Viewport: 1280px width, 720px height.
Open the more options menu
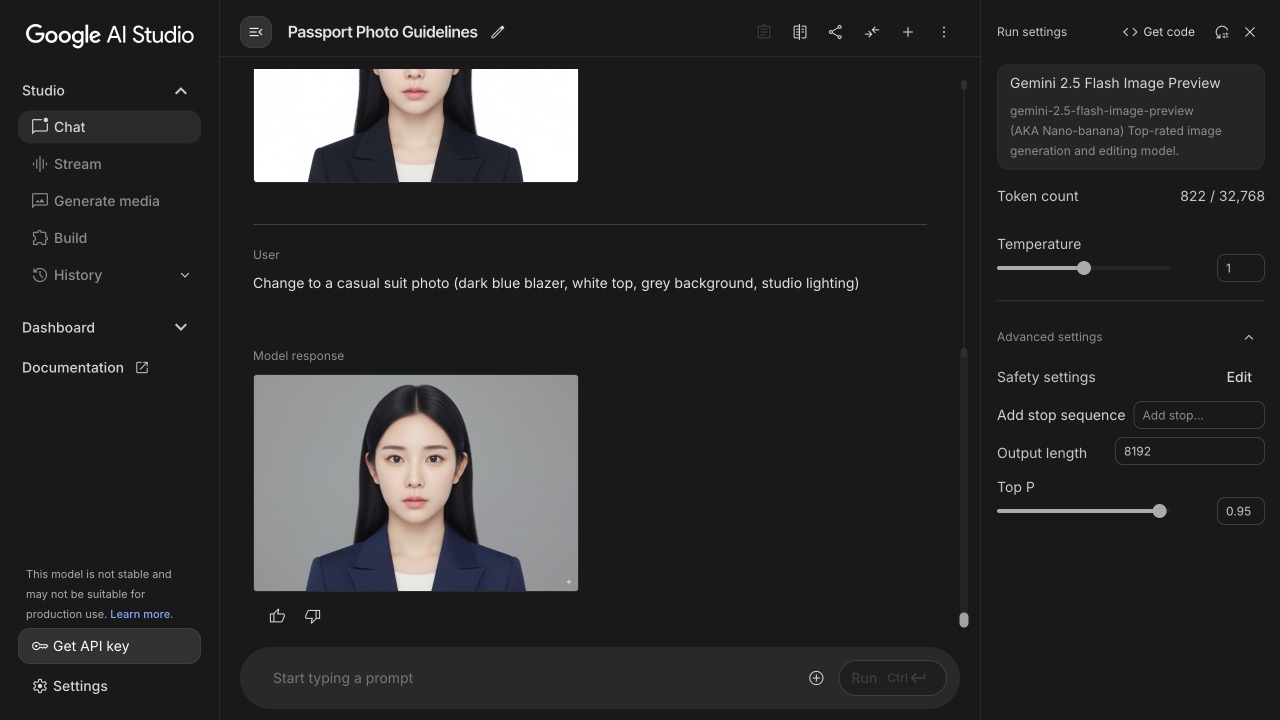[x=944, y=32]
